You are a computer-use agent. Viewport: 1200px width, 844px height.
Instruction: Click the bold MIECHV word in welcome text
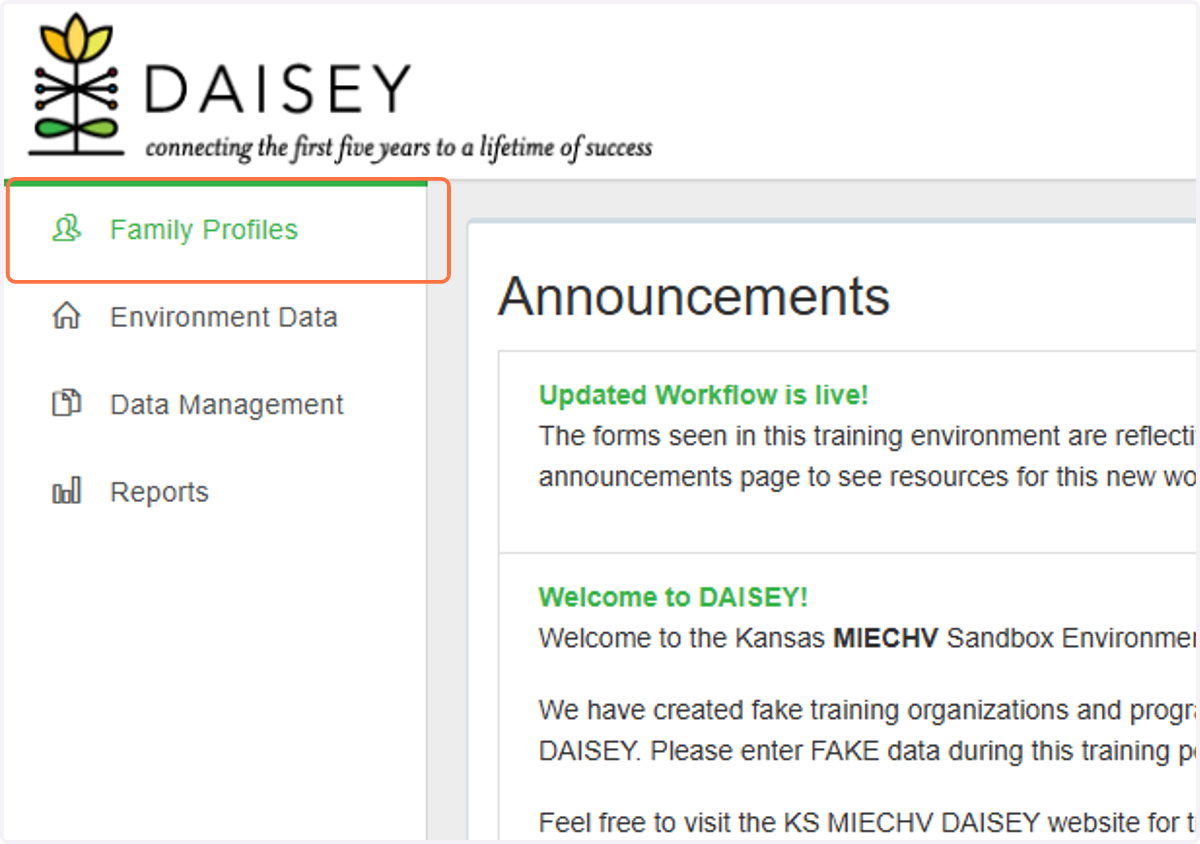pyautogui.click(x=885, y=638)
